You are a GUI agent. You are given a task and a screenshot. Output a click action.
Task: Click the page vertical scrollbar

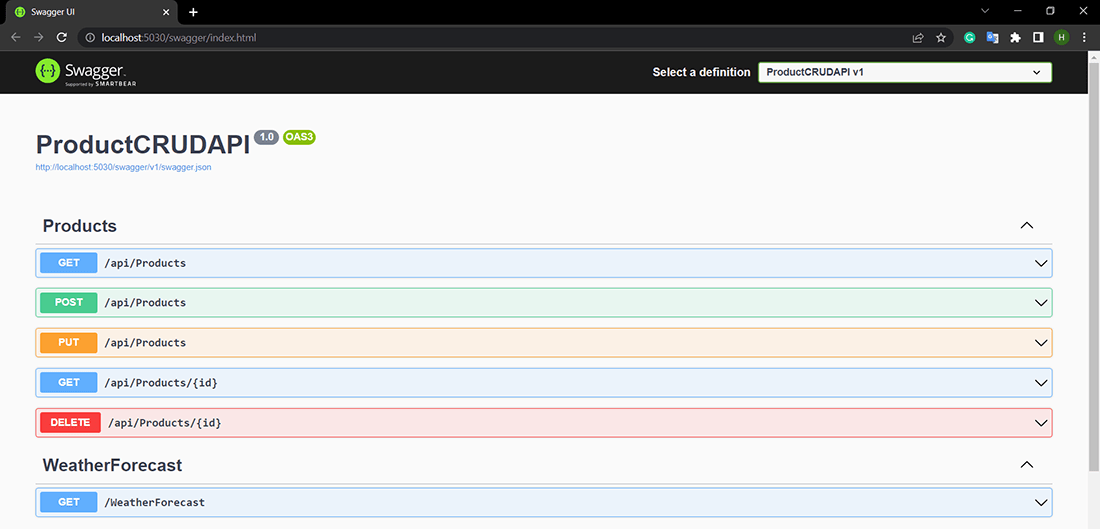tap(1094, 267)
